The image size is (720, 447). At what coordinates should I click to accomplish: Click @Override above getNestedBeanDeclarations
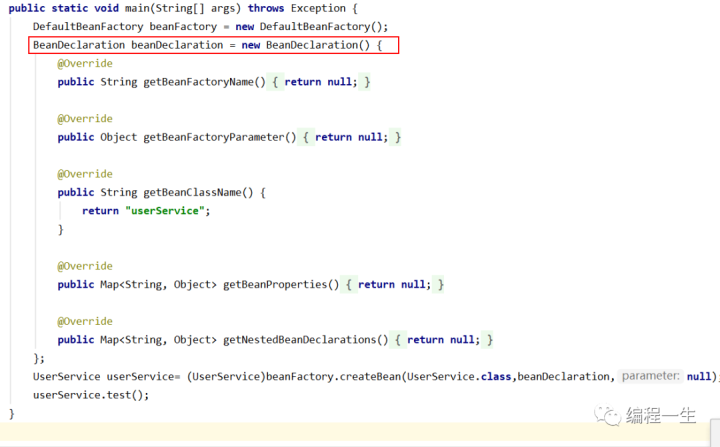click(x=85, y=321)
